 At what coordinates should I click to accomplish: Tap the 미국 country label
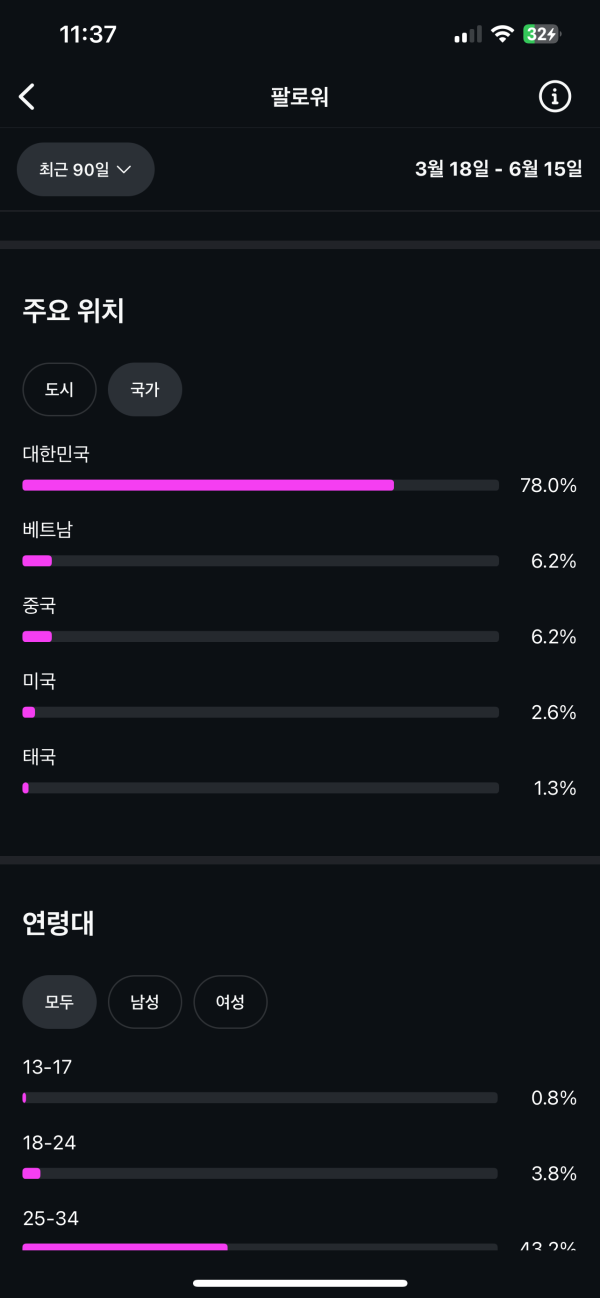point(39,681)
